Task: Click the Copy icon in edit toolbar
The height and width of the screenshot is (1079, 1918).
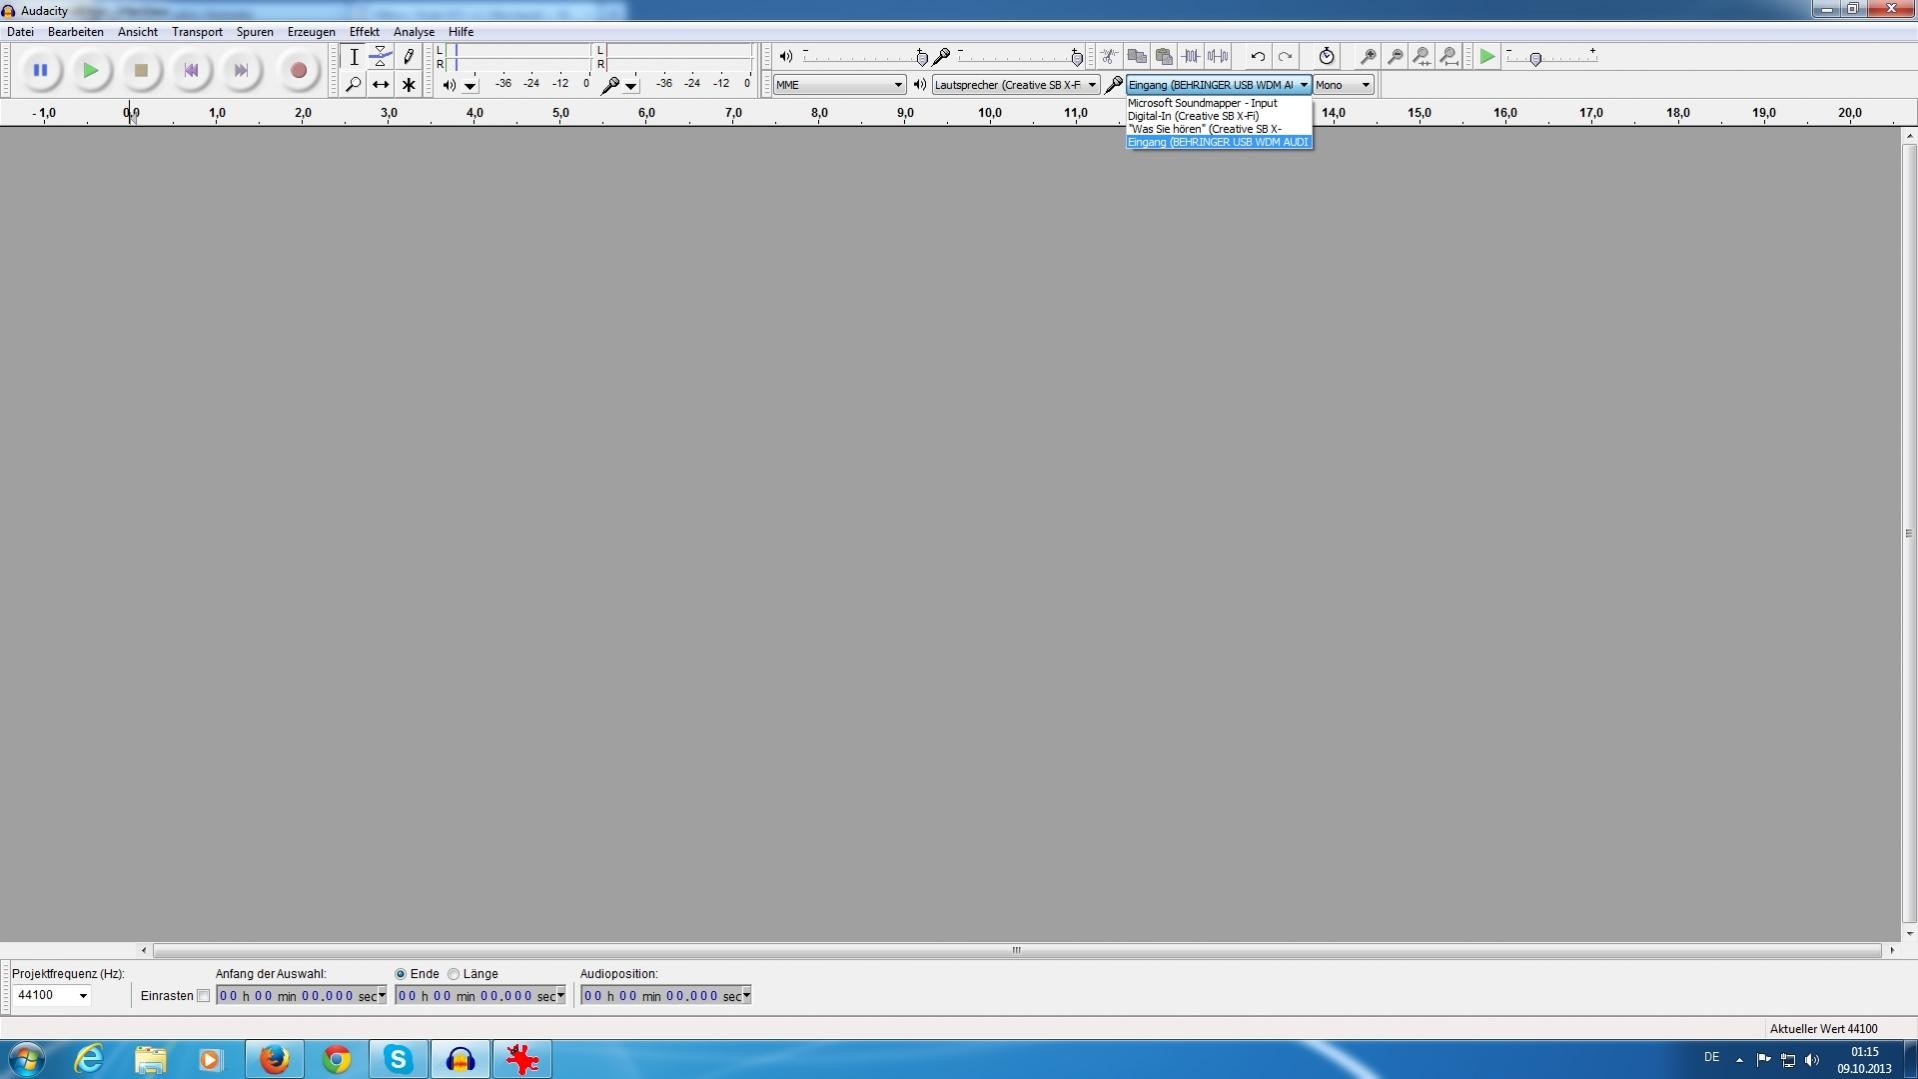Action: [1137, 57]
